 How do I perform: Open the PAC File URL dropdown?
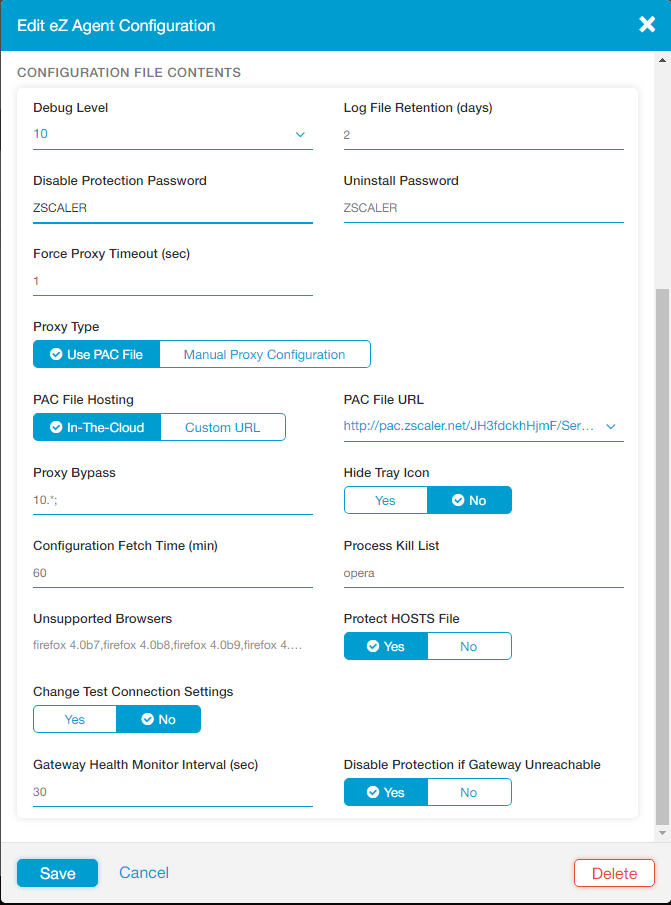pyautogui.click(x=611, y=427)
